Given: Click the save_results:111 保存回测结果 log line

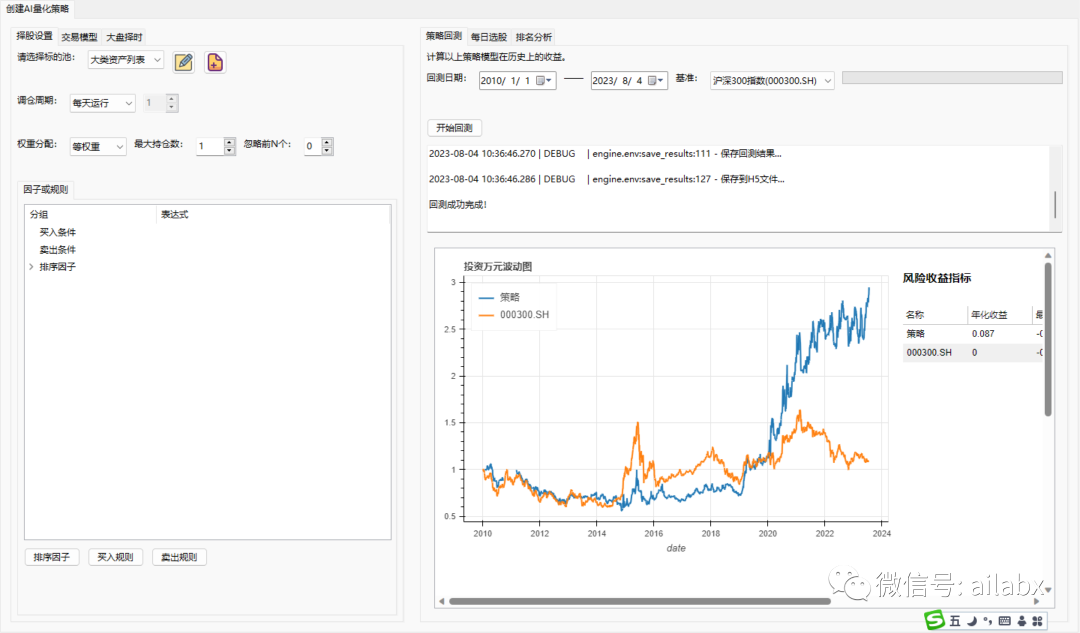Looking at the screenshot, I should point(605,154).
